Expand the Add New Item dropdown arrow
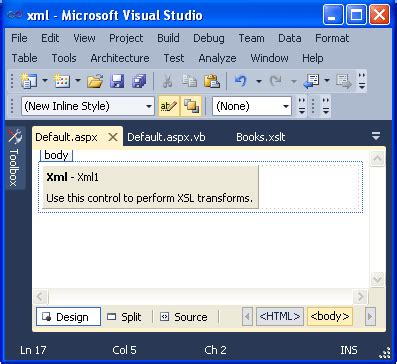The width and height of the screenshot is (397, 364). pos(78,81)
